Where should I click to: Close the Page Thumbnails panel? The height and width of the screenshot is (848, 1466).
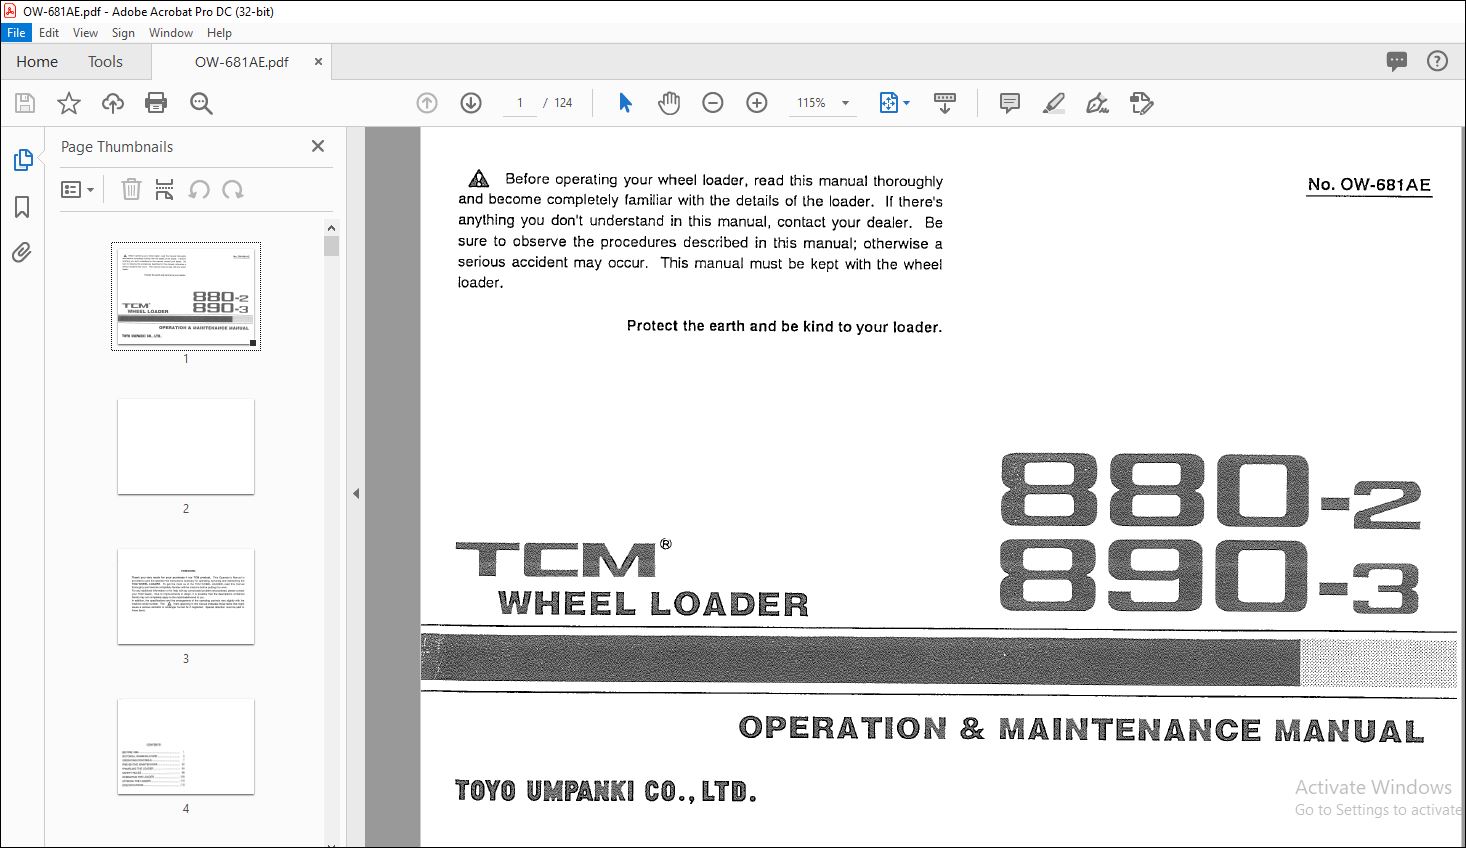318,146
